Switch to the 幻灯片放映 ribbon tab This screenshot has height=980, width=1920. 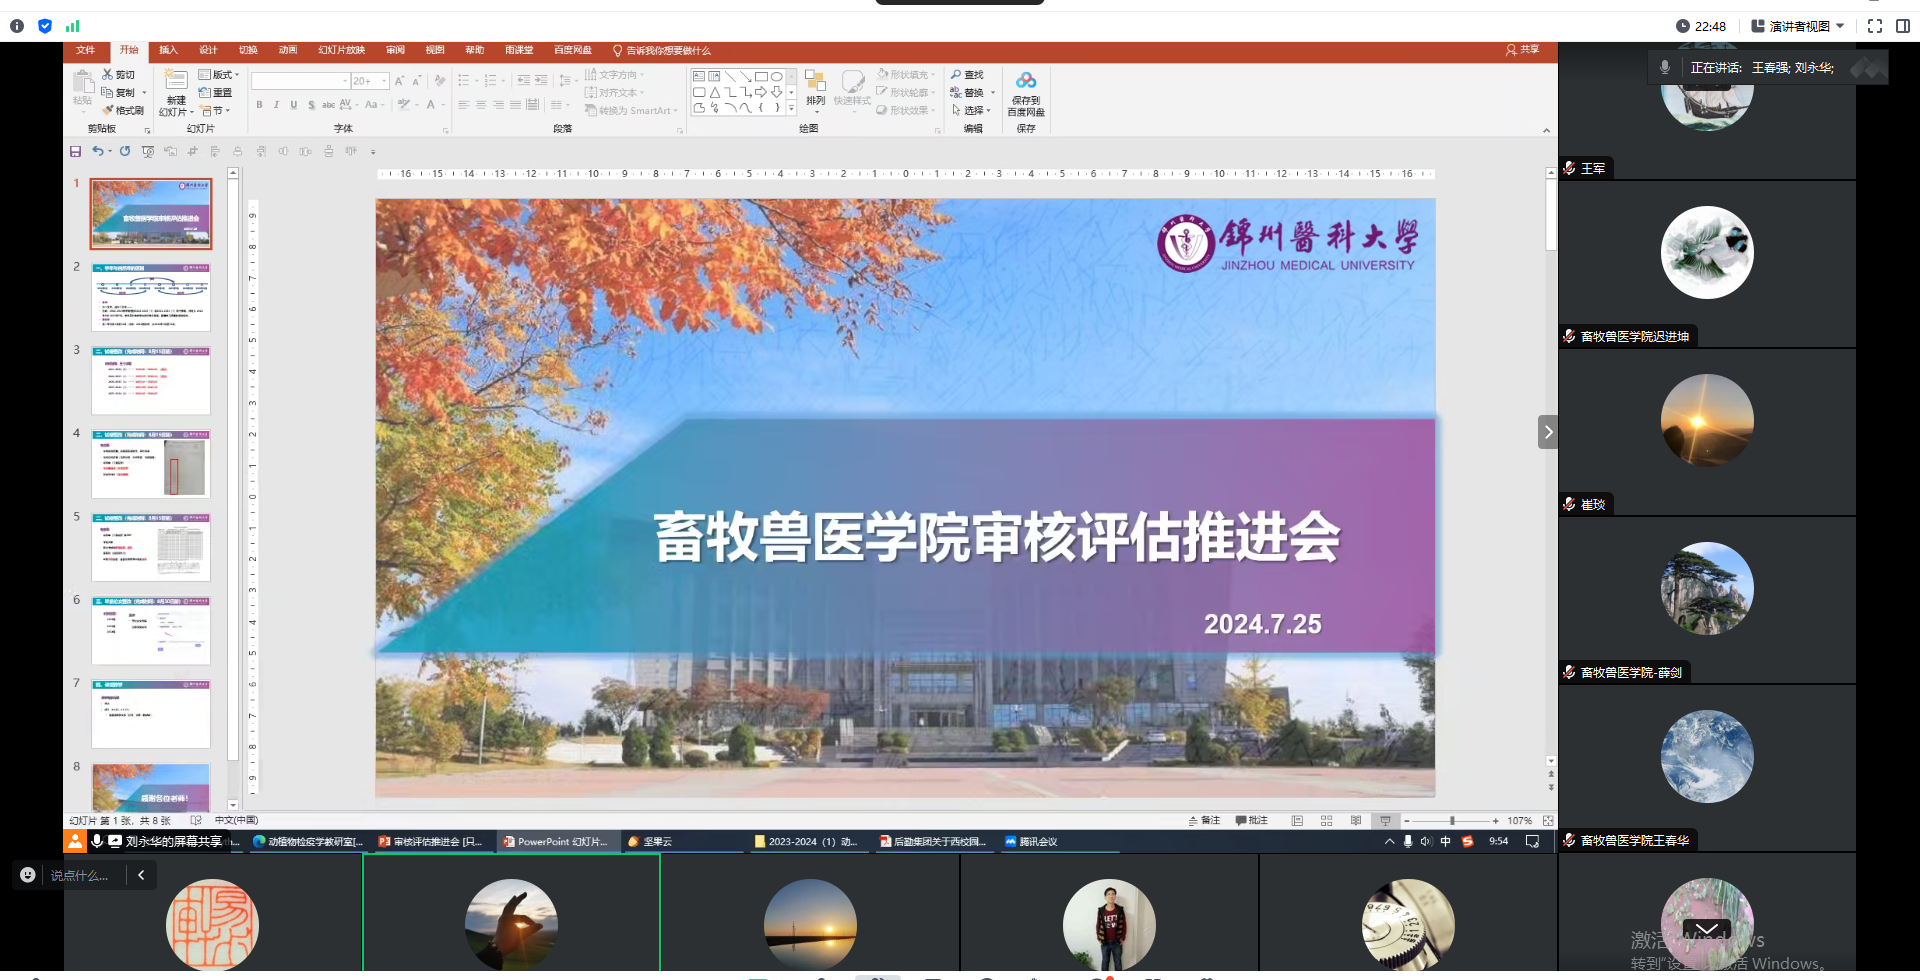pyautogui.click(x=341, y=50)
